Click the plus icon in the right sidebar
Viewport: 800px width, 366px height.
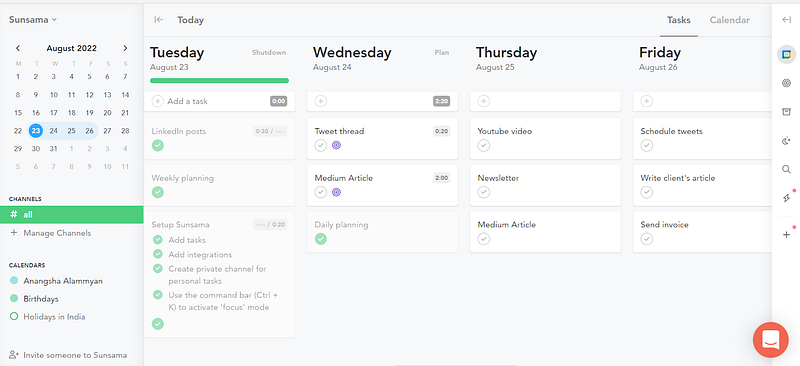pyautogui.click(x=786, y=235)
